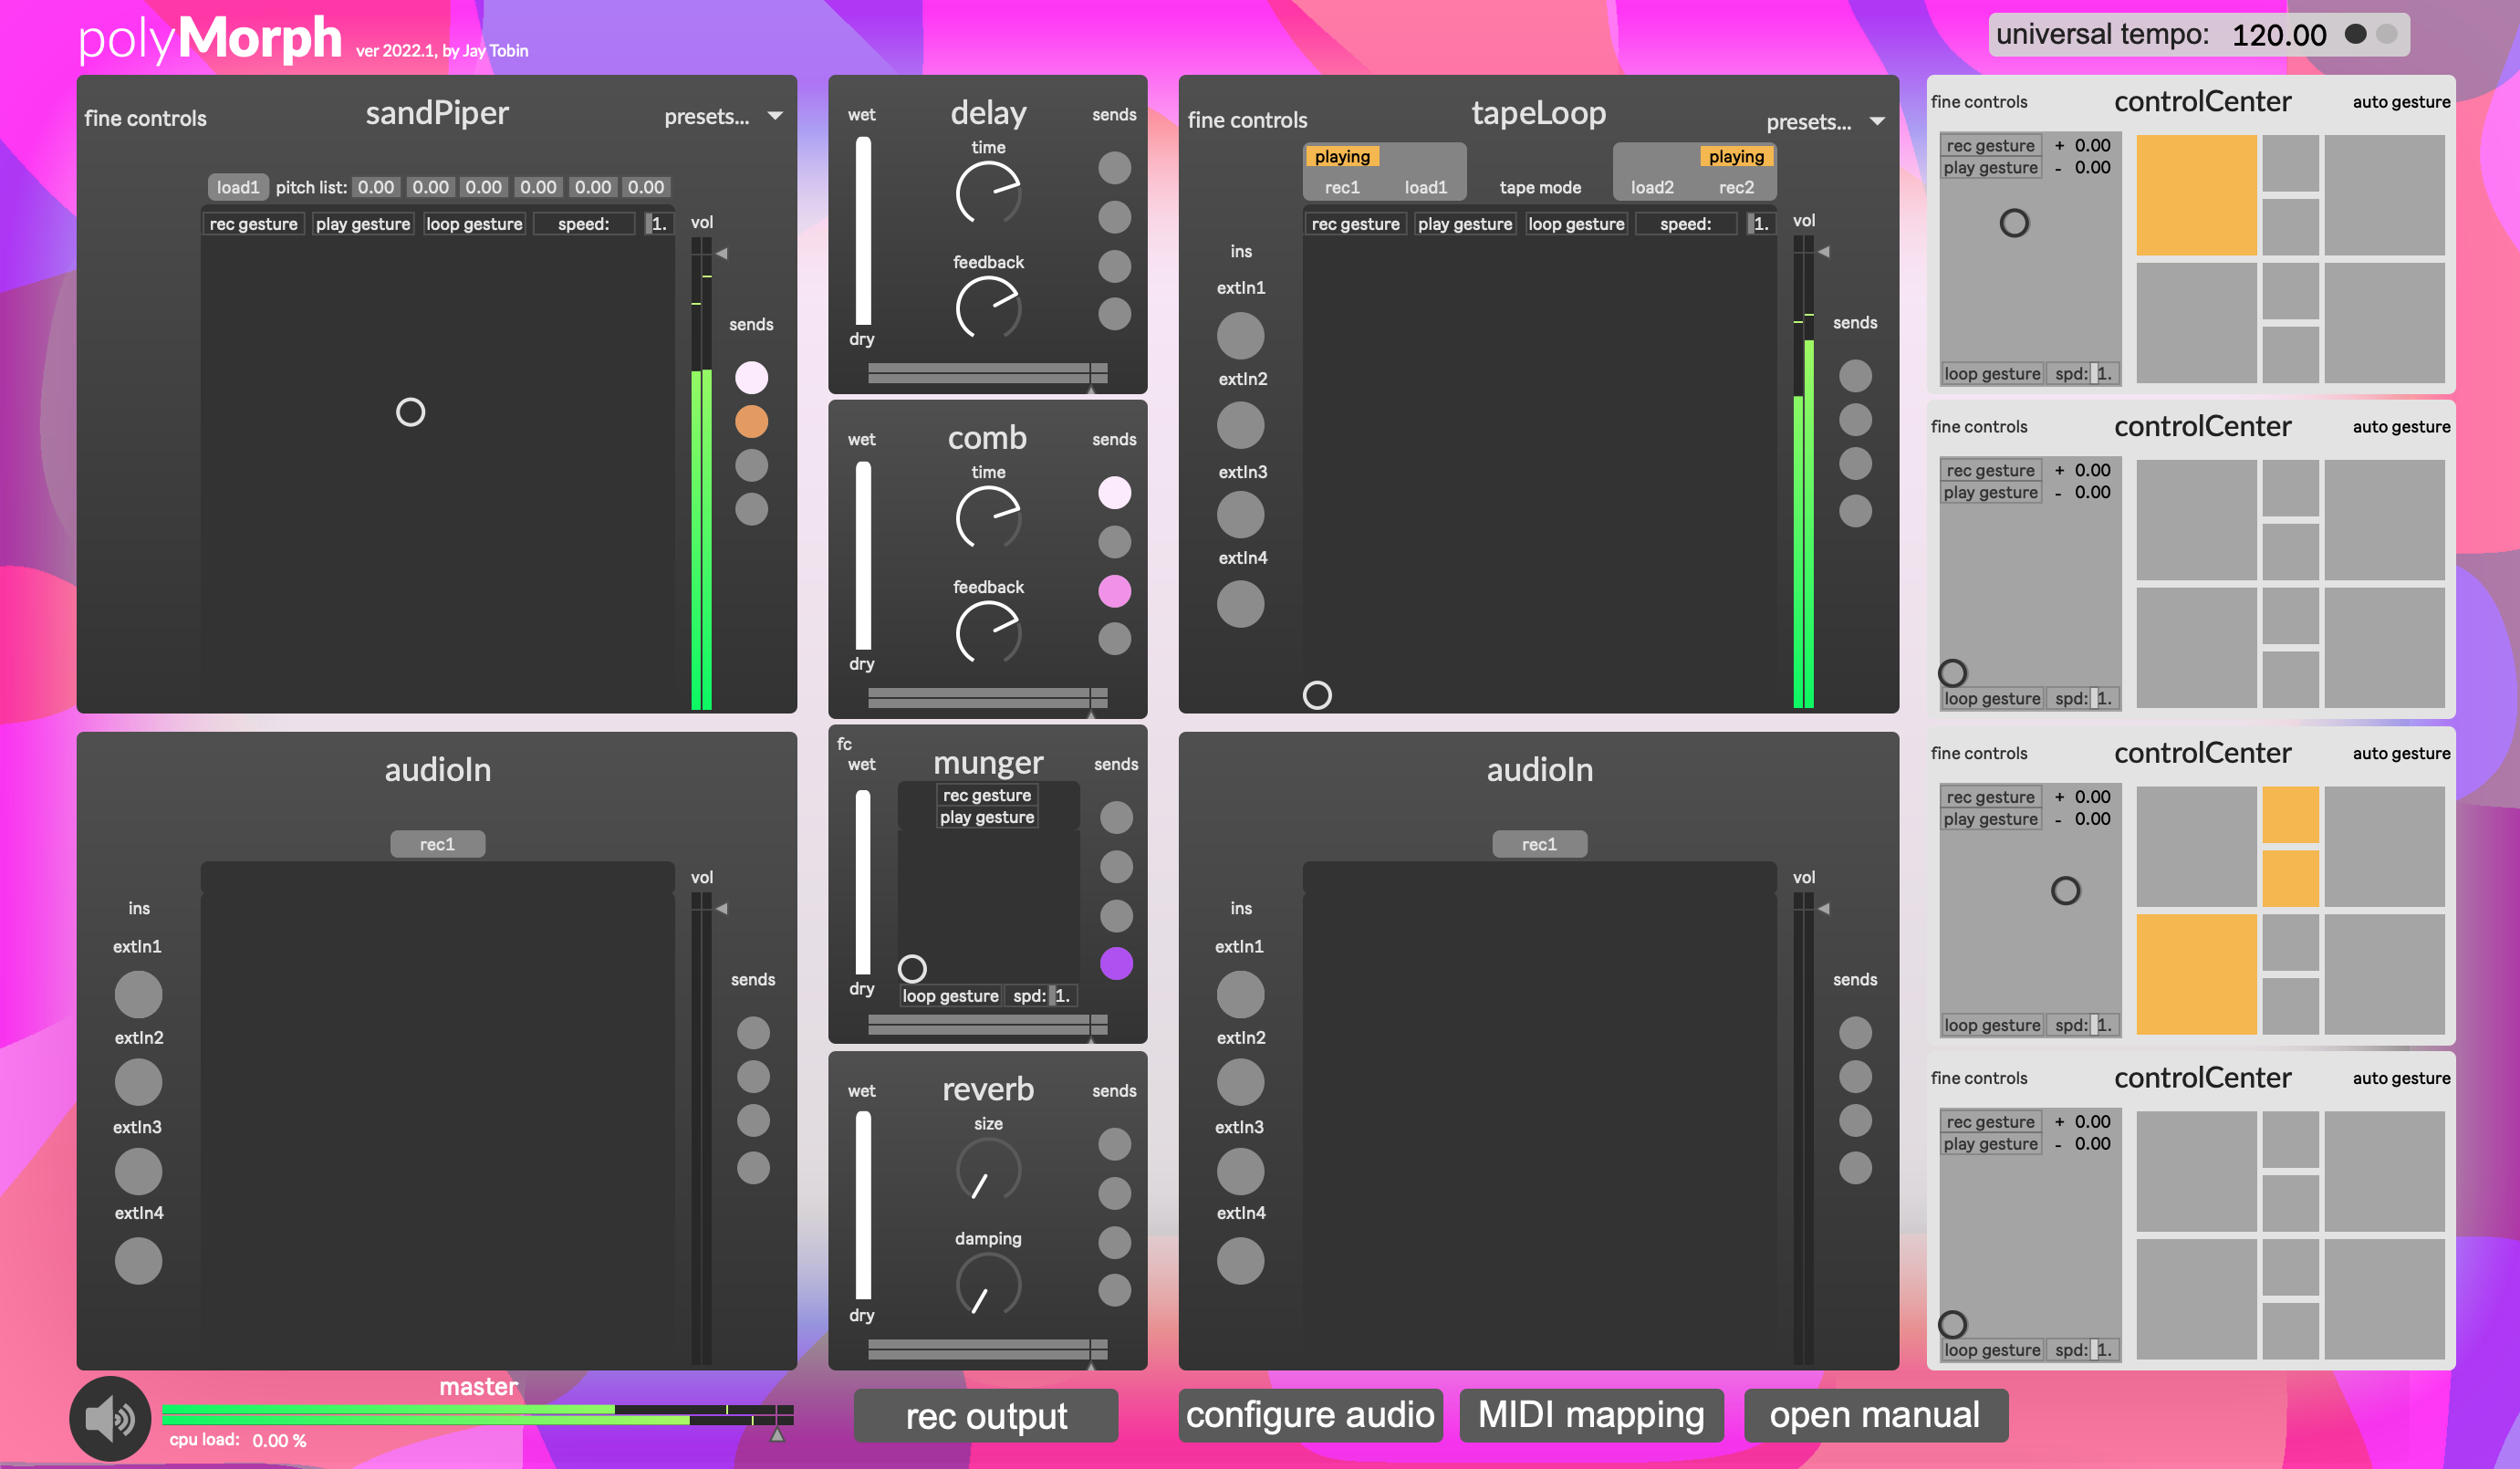Select the load2 tab in tapeLoop
Viewport: 2520px width, 1469px height.
(1652, 187)
